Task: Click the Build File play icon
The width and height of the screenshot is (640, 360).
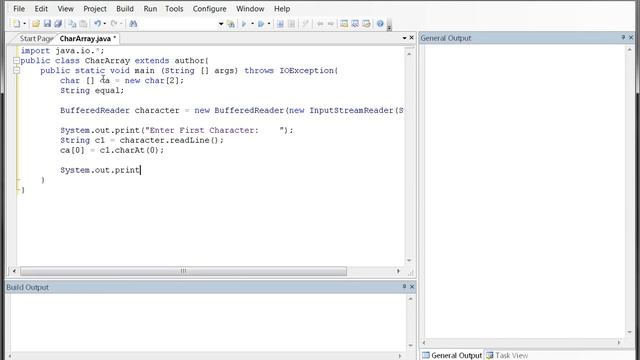Action: [x=244, y=24]
